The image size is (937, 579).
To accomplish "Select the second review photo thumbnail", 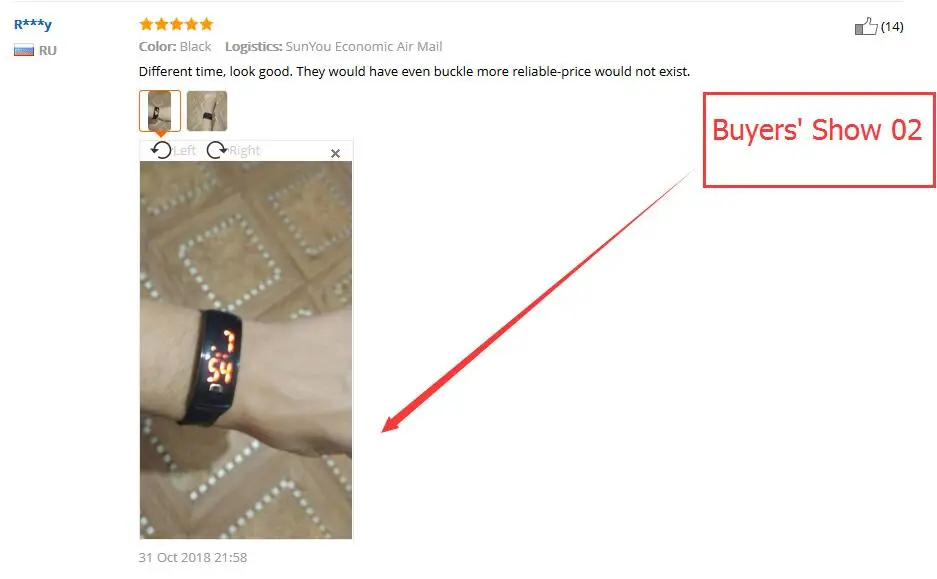I will [x=207, y=111].
